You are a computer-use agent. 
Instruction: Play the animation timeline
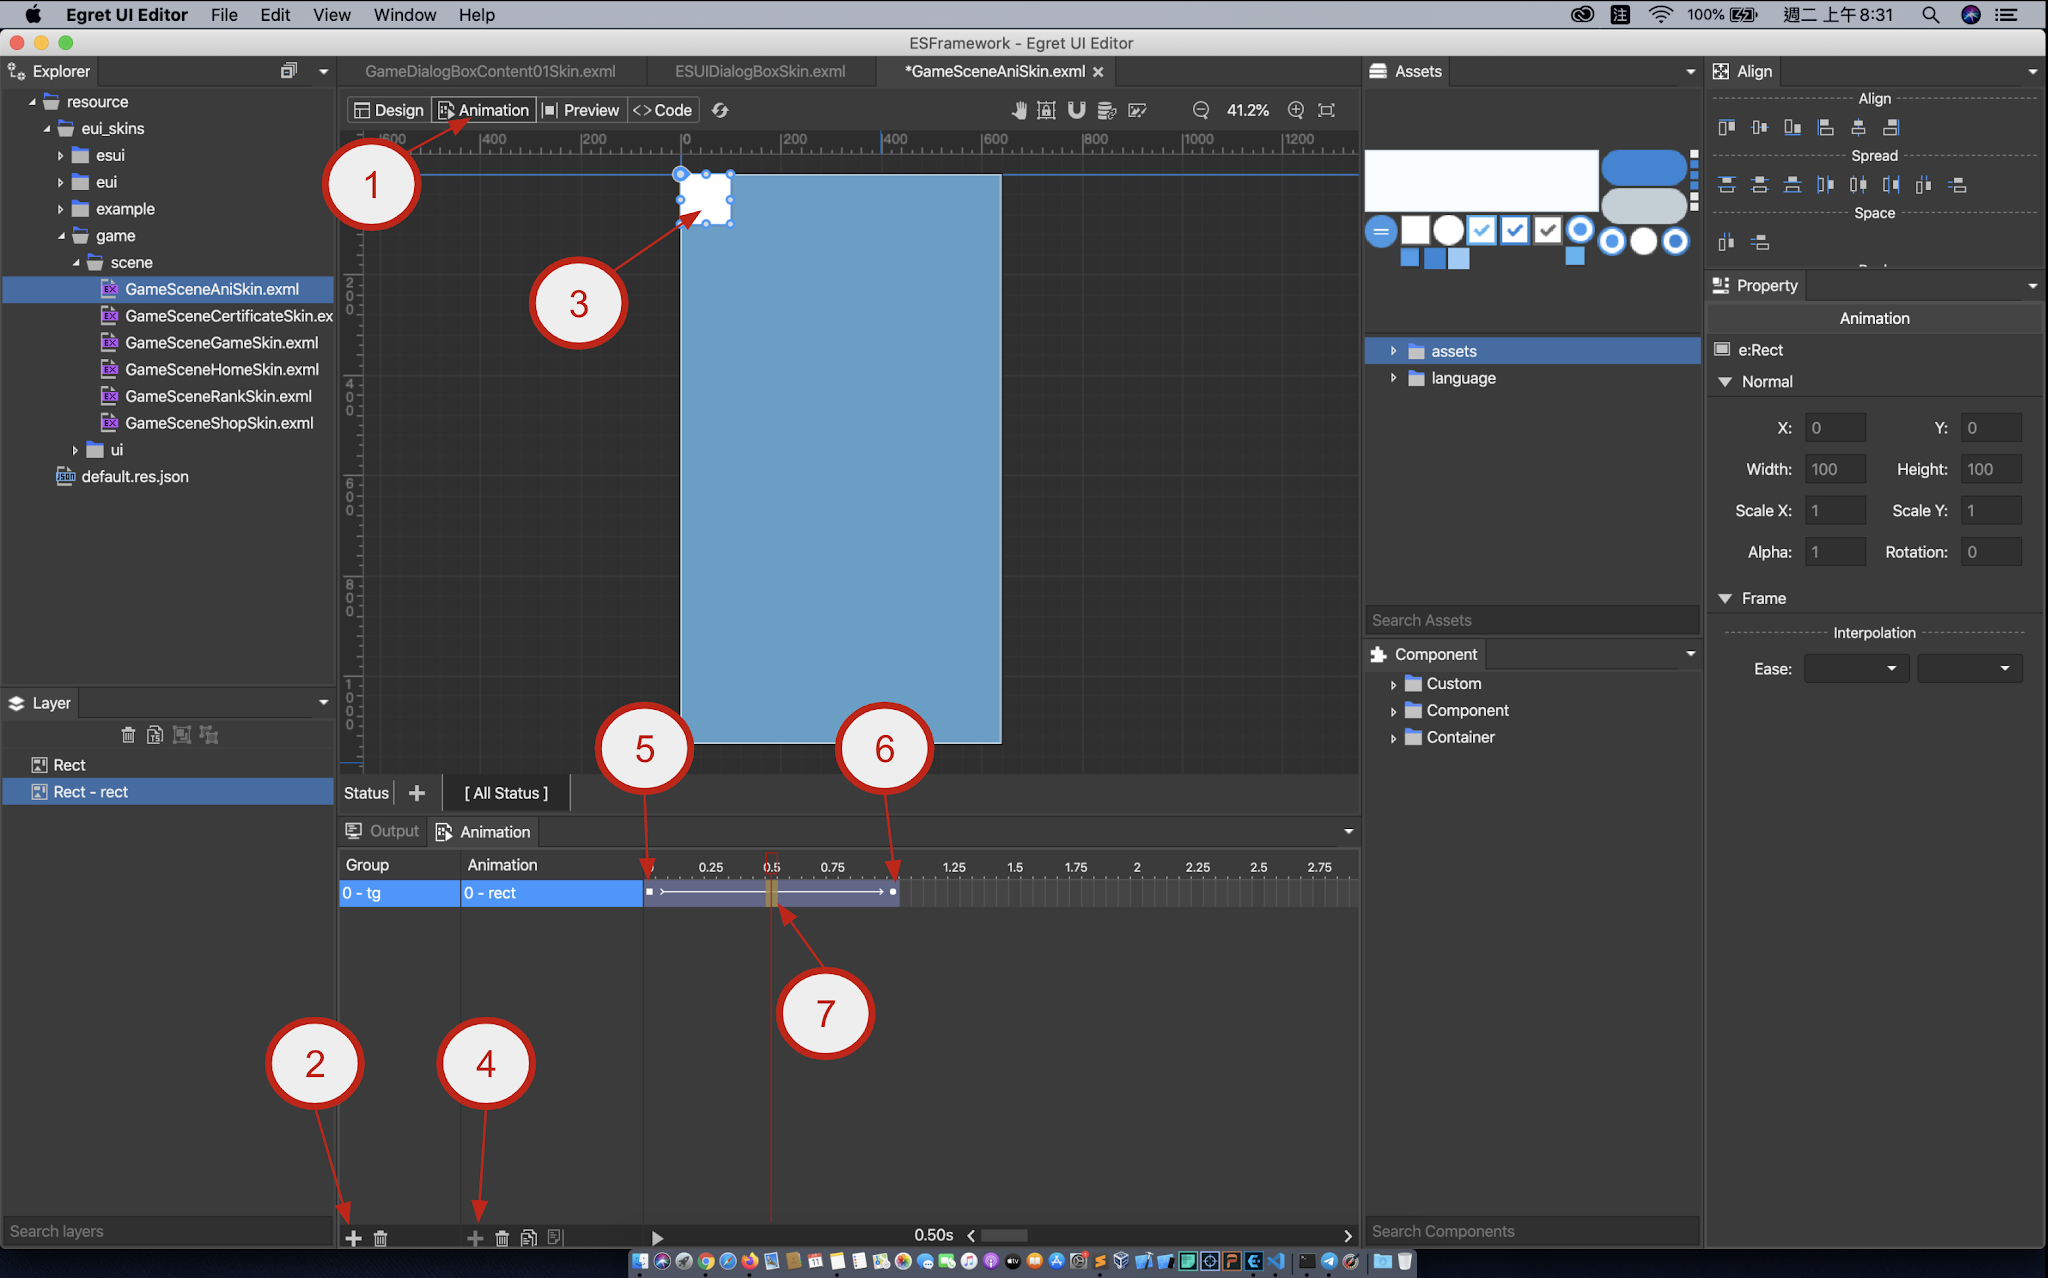click(657, 1238)
